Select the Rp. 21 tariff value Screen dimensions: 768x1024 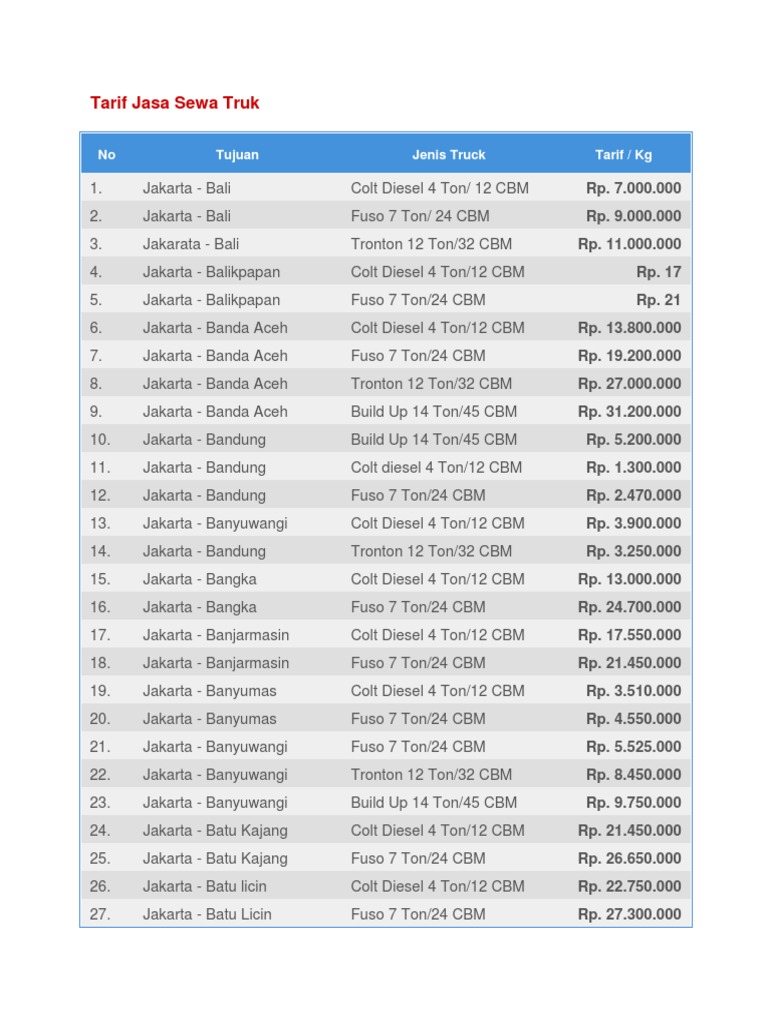pos(658,300)
